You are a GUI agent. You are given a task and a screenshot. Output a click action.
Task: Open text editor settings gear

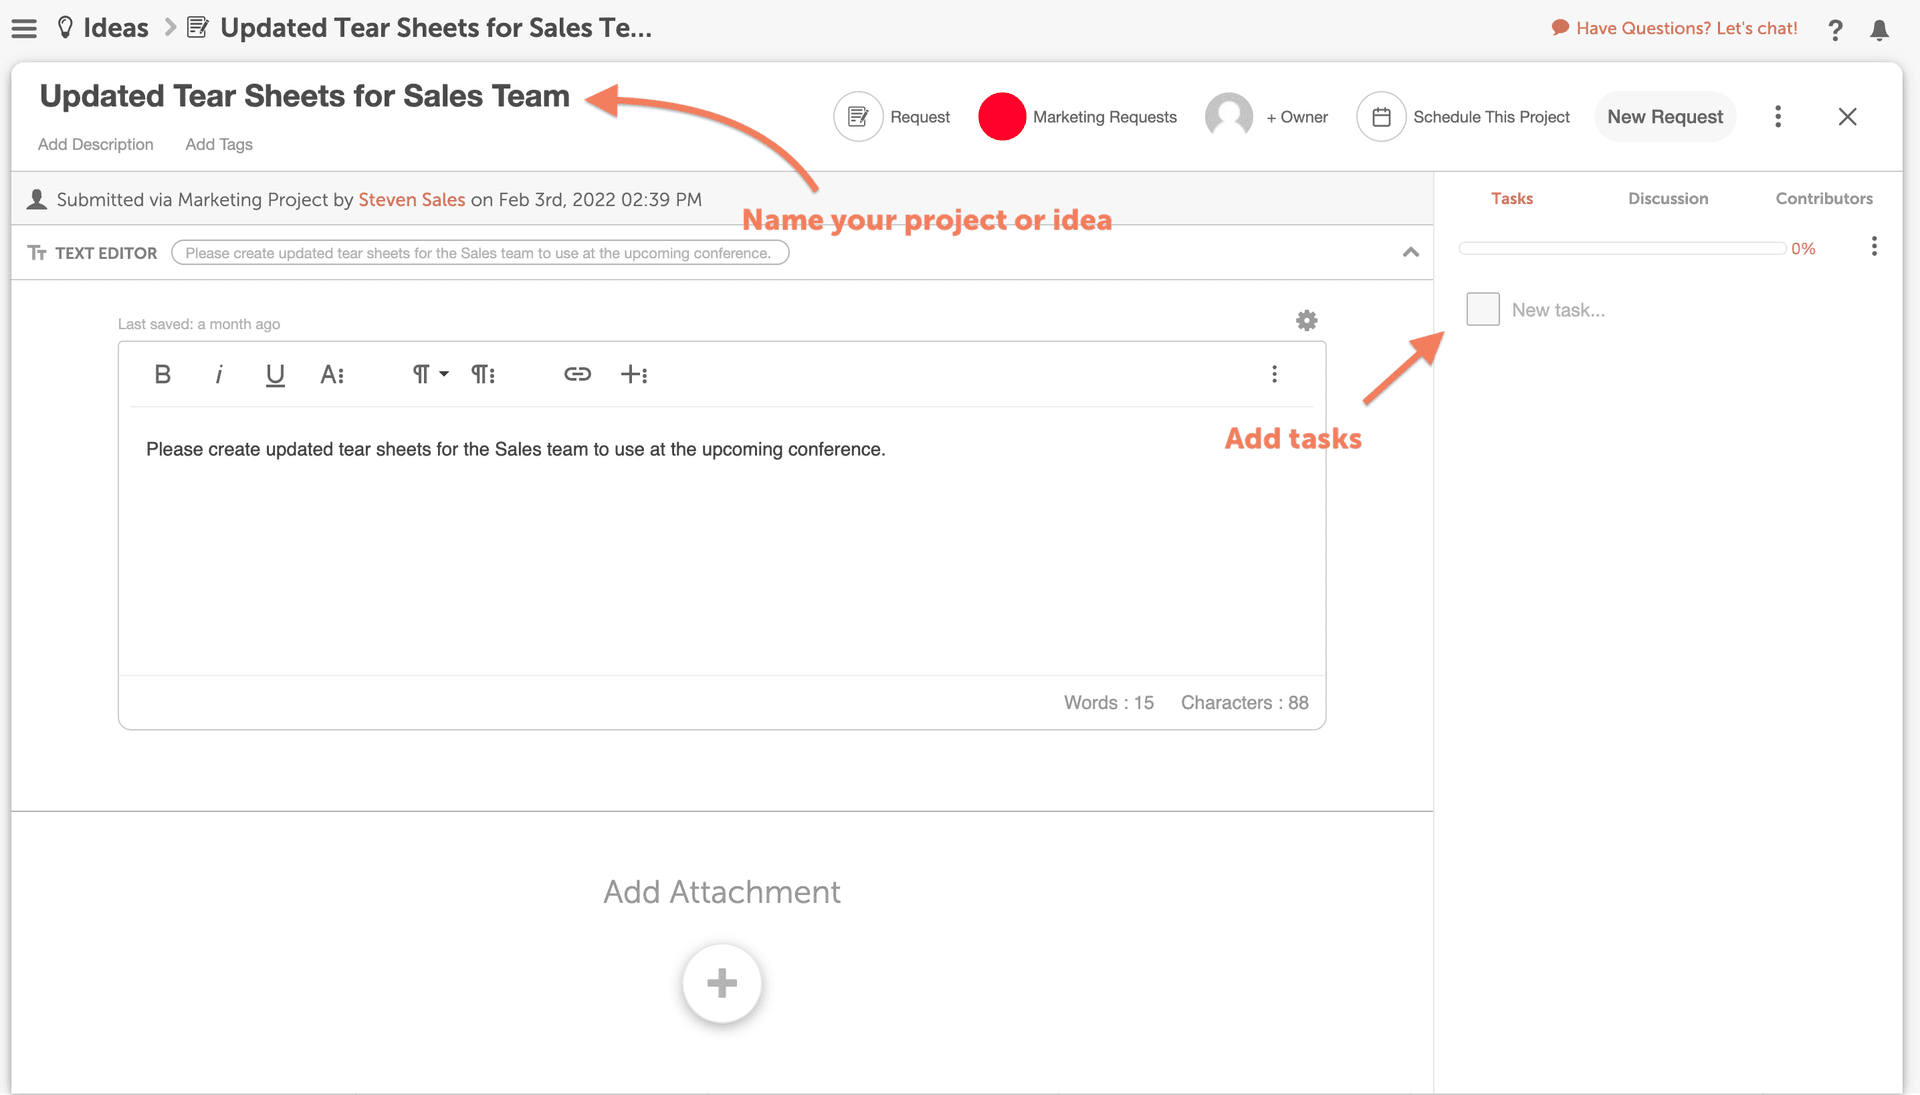tap(1306, 320)
